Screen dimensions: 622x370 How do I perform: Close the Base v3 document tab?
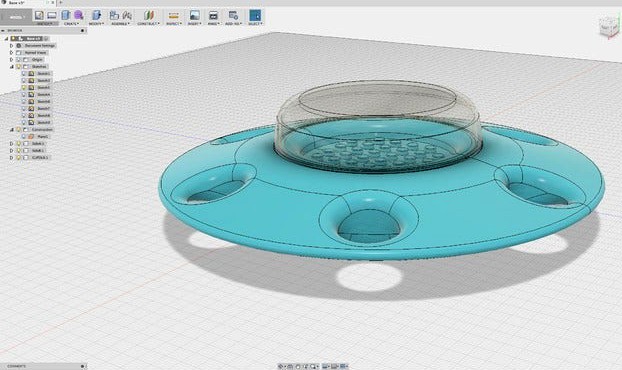click(x=53, y=2)
